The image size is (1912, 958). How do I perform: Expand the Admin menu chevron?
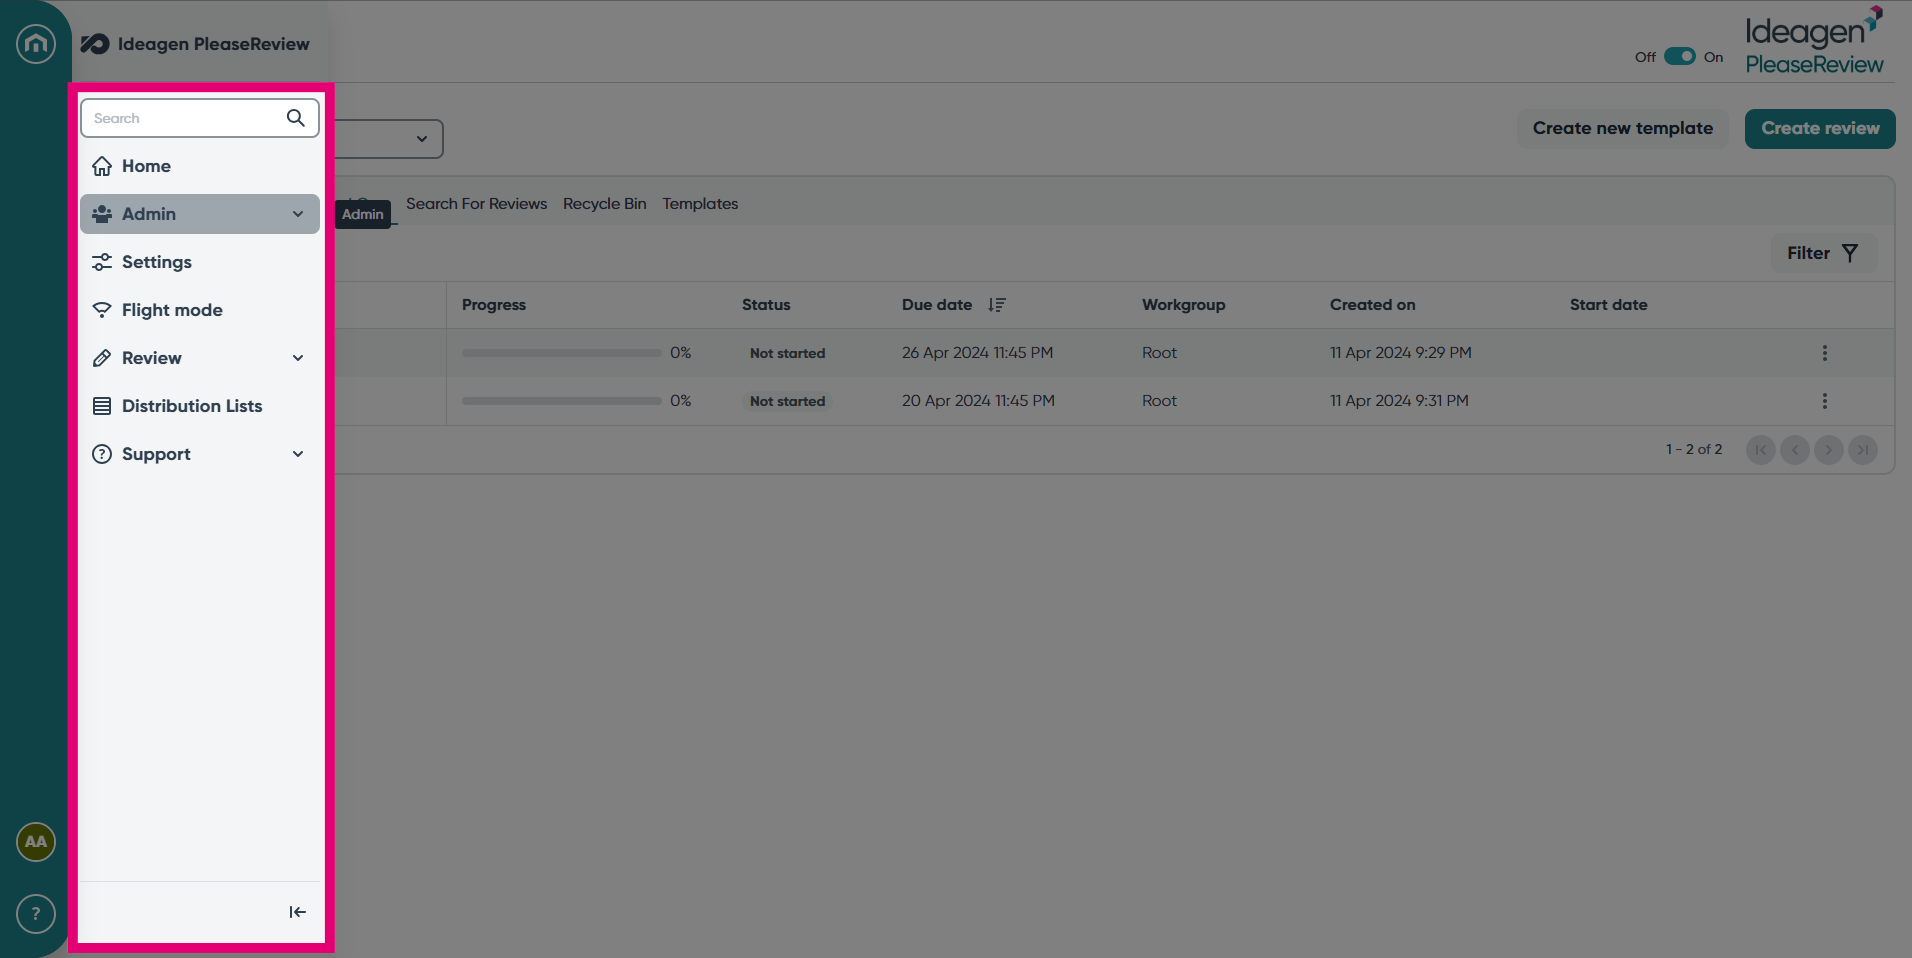tap(298, 214)
